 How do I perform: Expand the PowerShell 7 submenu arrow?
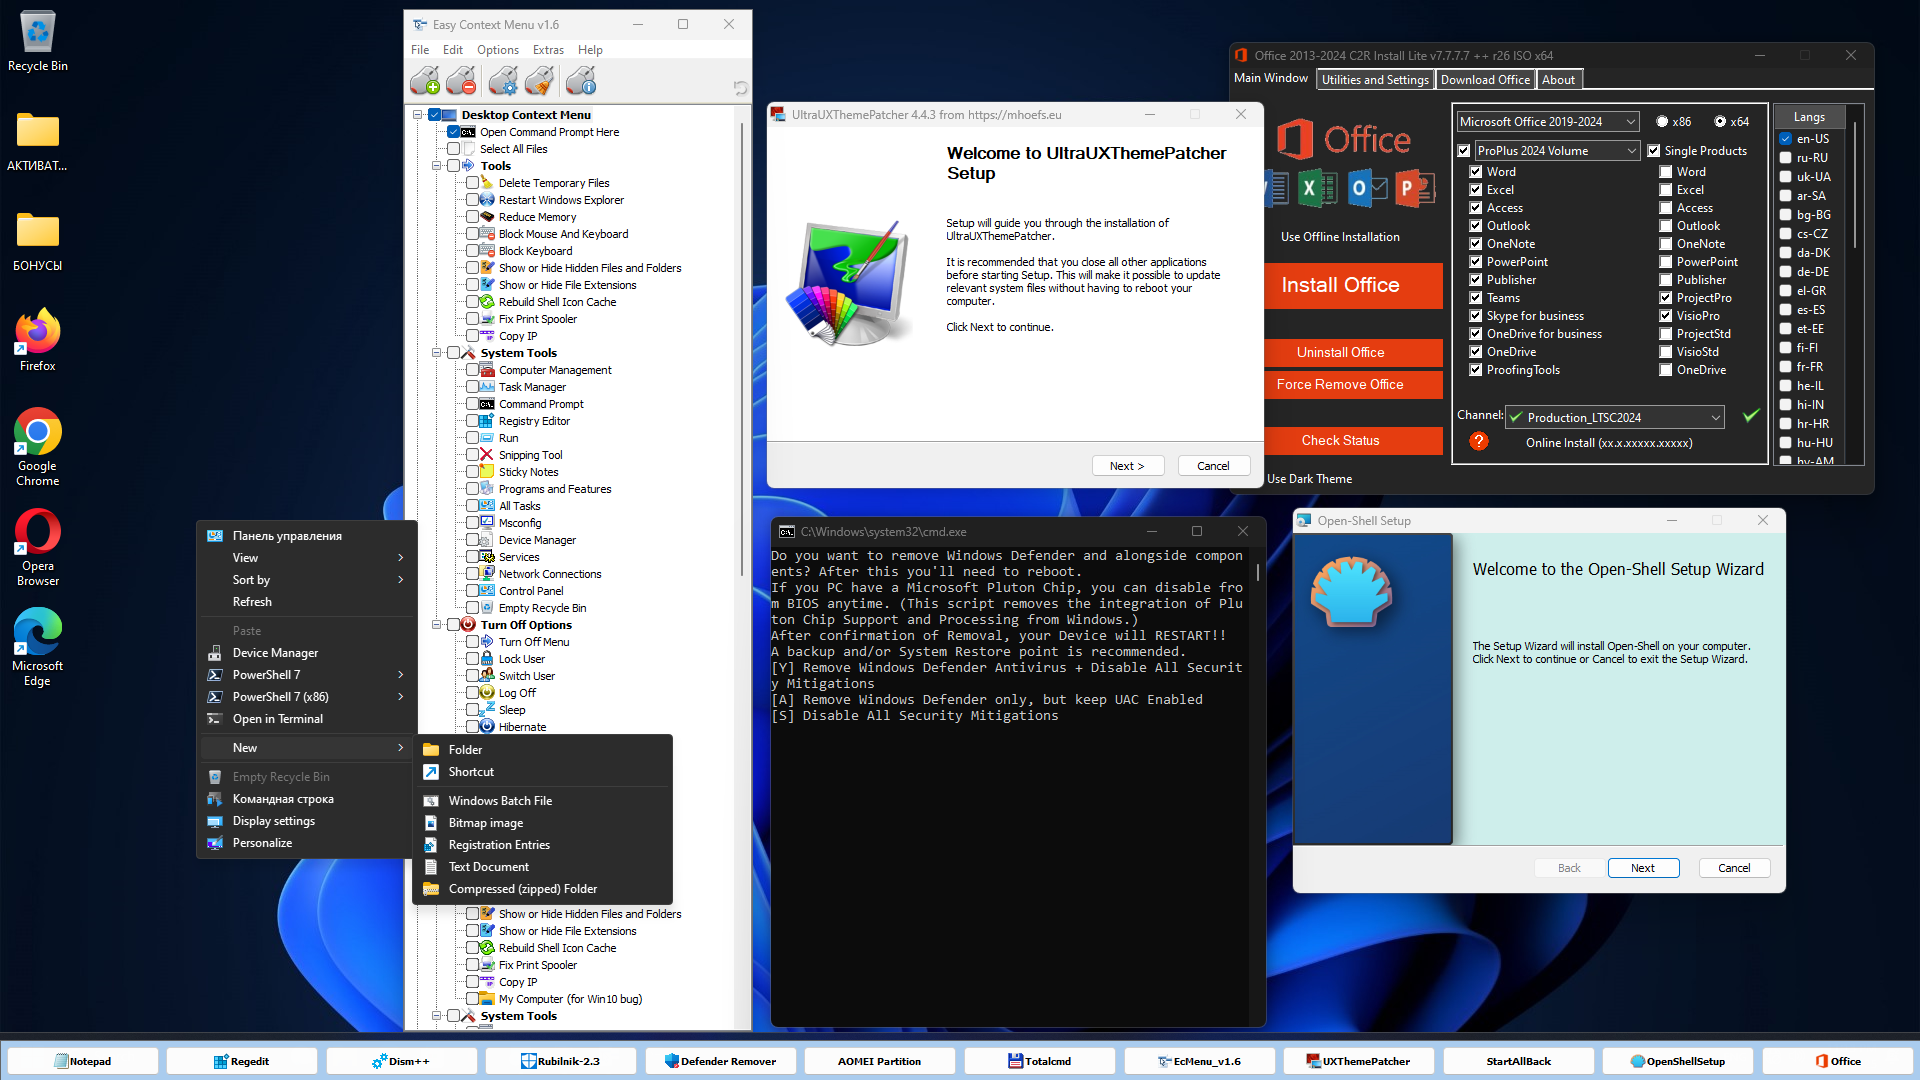point(400,675)
